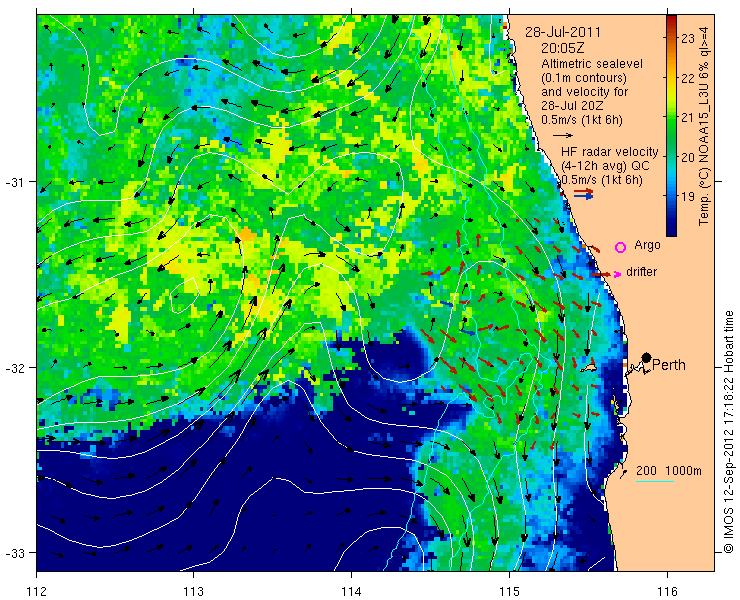The image size is (740, 600).
Task: Click the IMOS copyright timestamp text
Action: tap(728, 431)
